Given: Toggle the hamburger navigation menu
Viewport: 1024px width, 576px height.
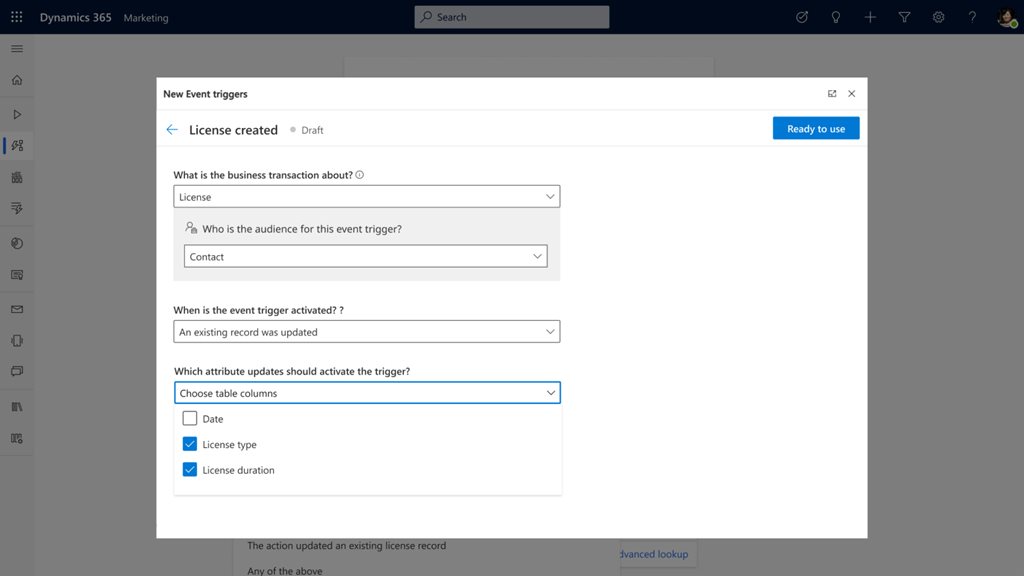Looking at the screenshot, I should [17, 49].
